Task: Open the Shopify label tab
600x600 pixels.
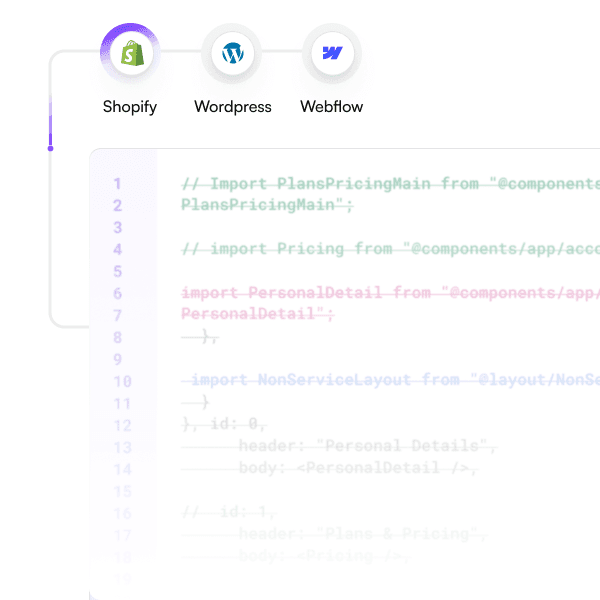Action: 130,107
